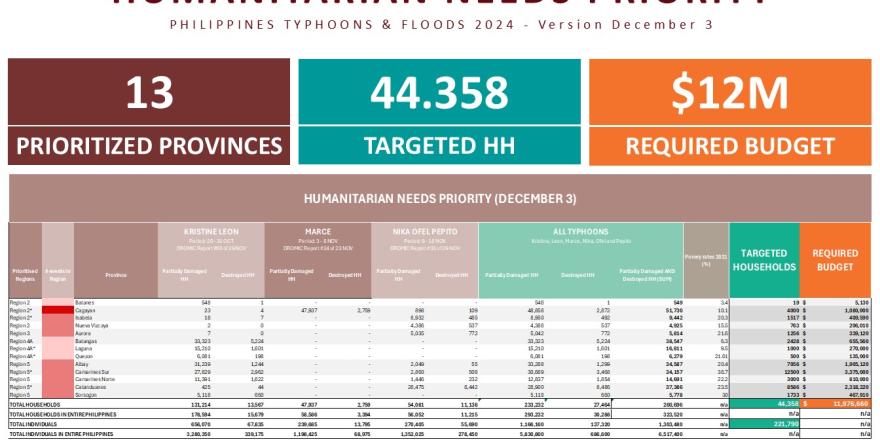This screenshot has height=440, width=880.
Task: Select the Province column header
Action: click(x=115, y=274)
